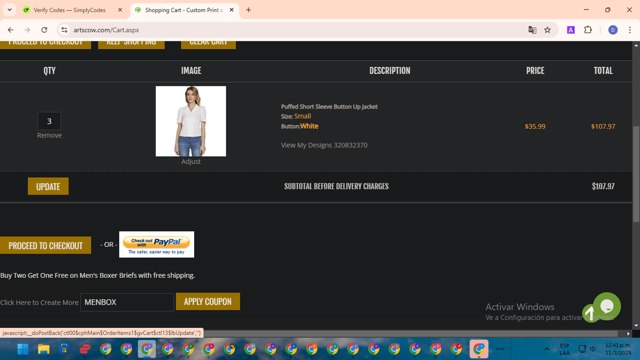Screen dimensions: 640x360
Task: Click the White button color value
Action: (309, 126)
